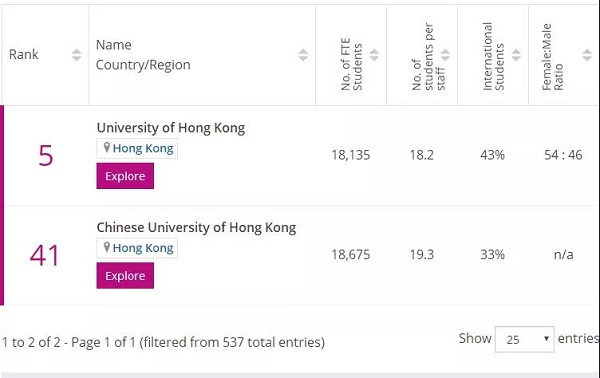This screenshot has height=378, width=600.
Task: Open Chinese University of Hong Kong link
Action: [196, 227]
